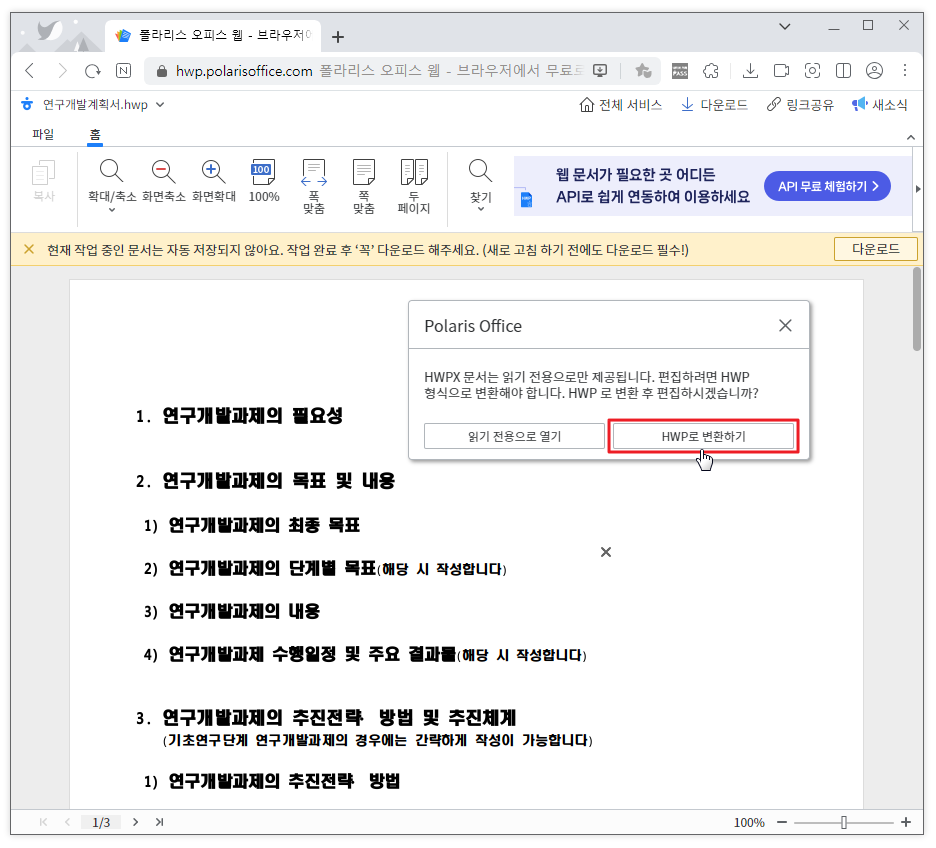This screenshot has width=936, height=848.
Task: Select 폭 맞춤 fit width tool
Action: coord(314,186)
